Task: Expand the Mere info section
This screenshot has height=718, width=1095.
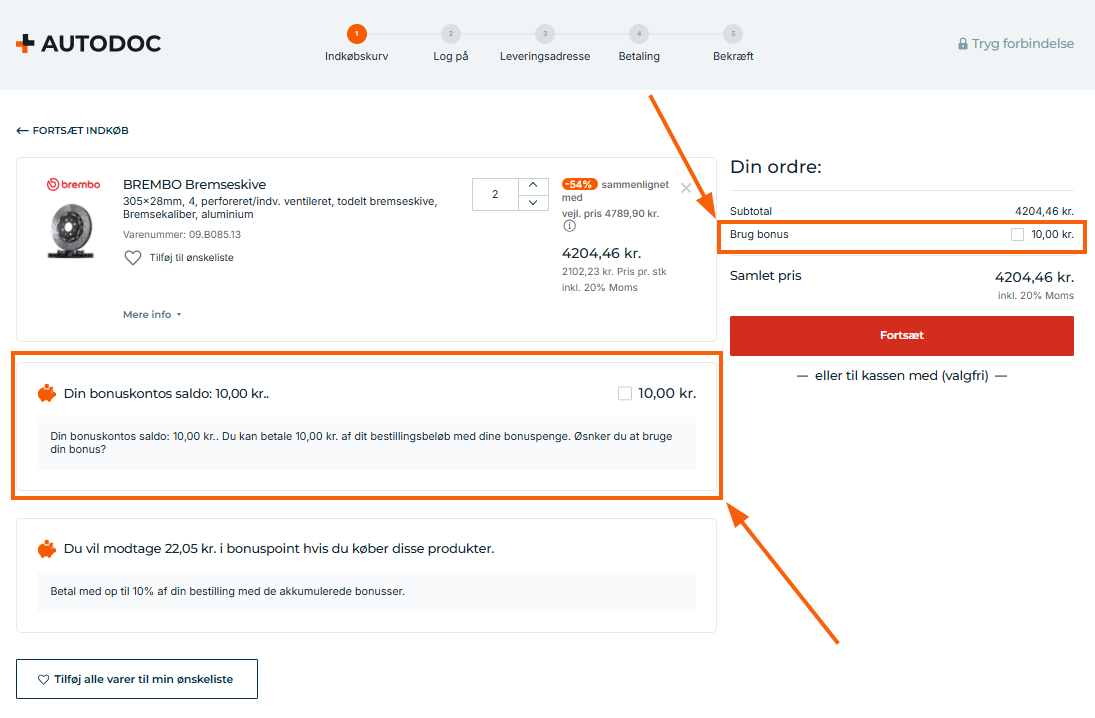Action: [152, 314]
